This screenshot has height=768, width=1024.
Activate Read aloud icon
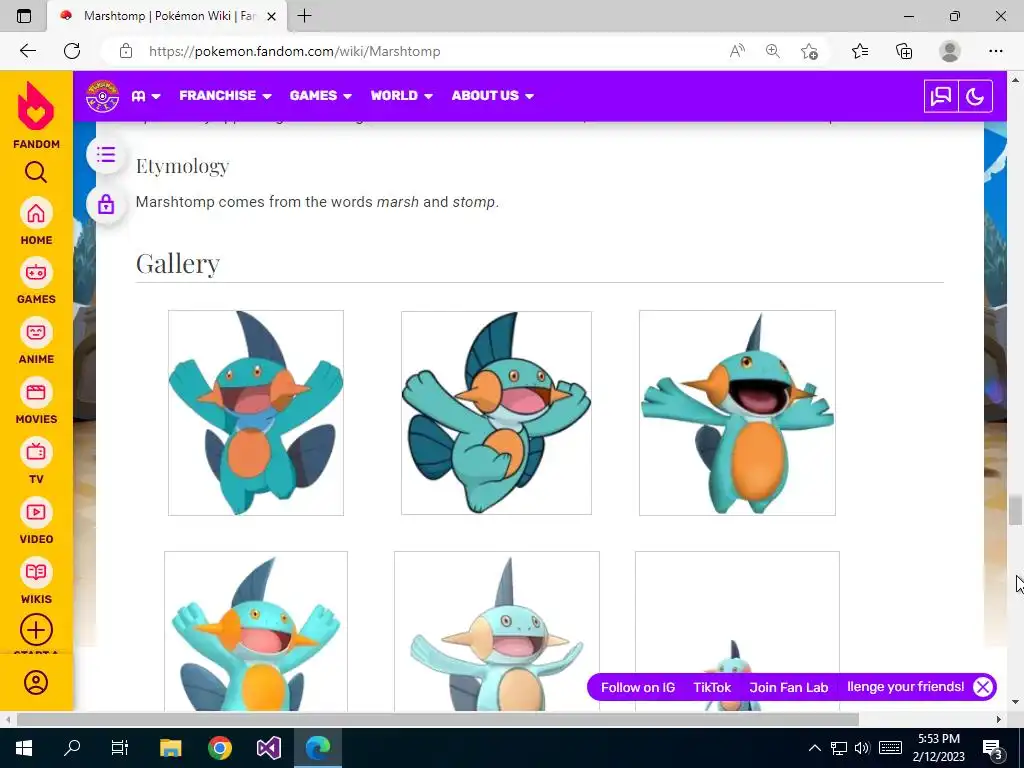click(737, 51)
